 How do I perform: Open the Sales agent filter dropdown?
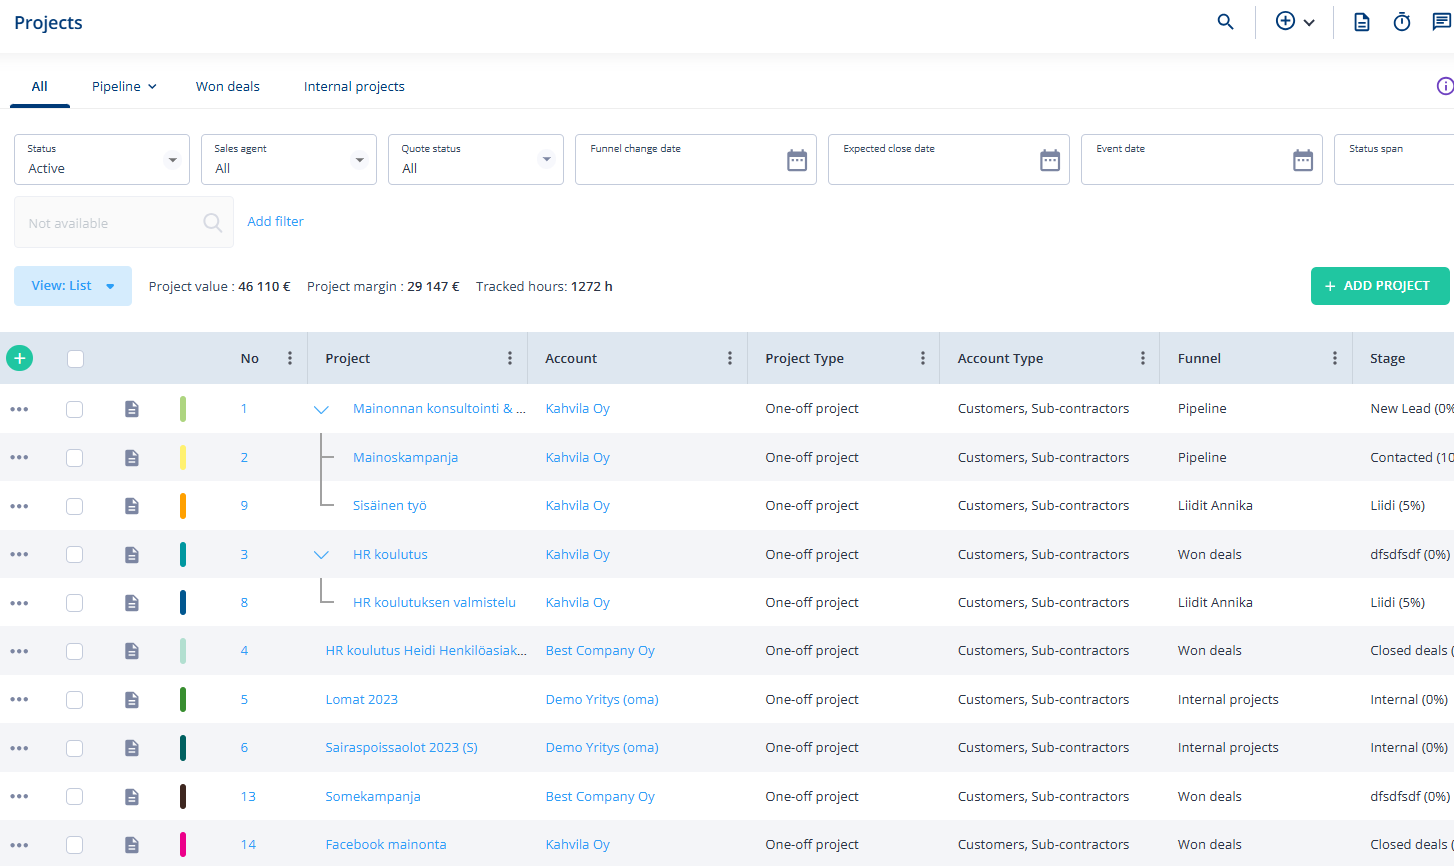[289, 160]
